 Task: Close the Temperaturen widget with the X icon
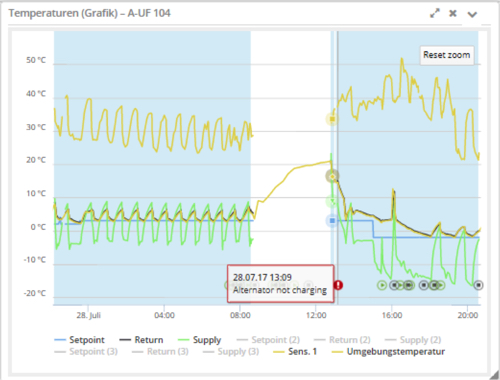453,13
